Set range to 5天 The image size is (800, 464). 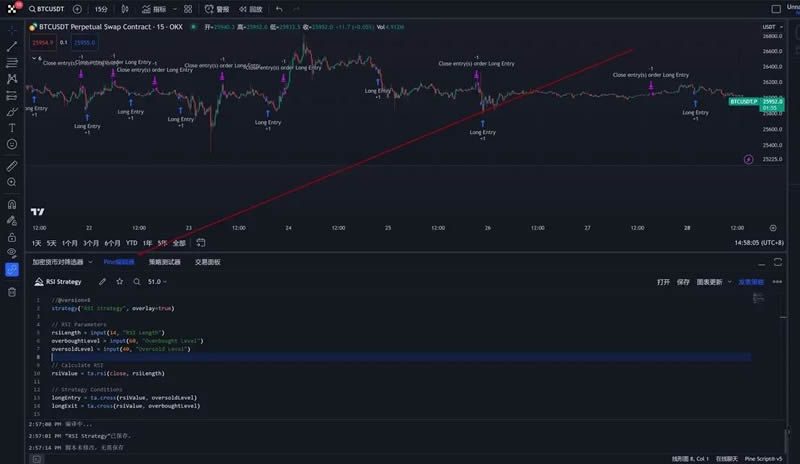52,243
